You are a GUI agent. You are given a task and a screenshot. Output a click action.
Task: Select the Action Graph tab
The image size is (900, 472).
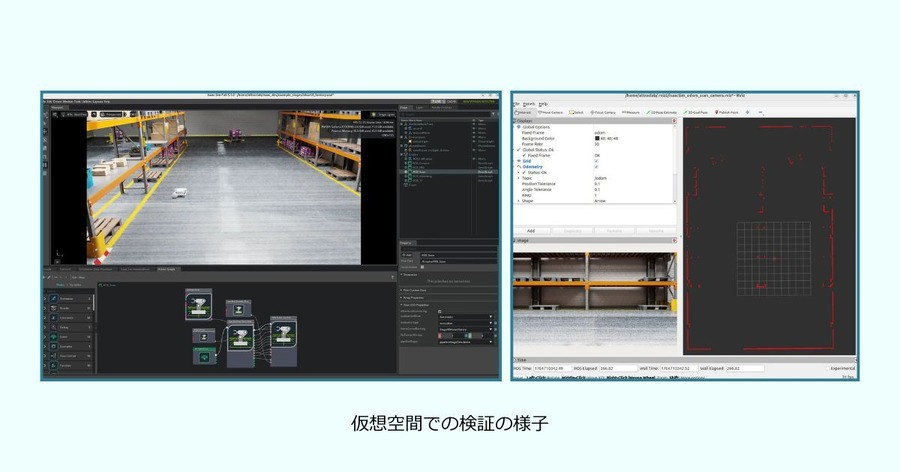tap(169, 269)
